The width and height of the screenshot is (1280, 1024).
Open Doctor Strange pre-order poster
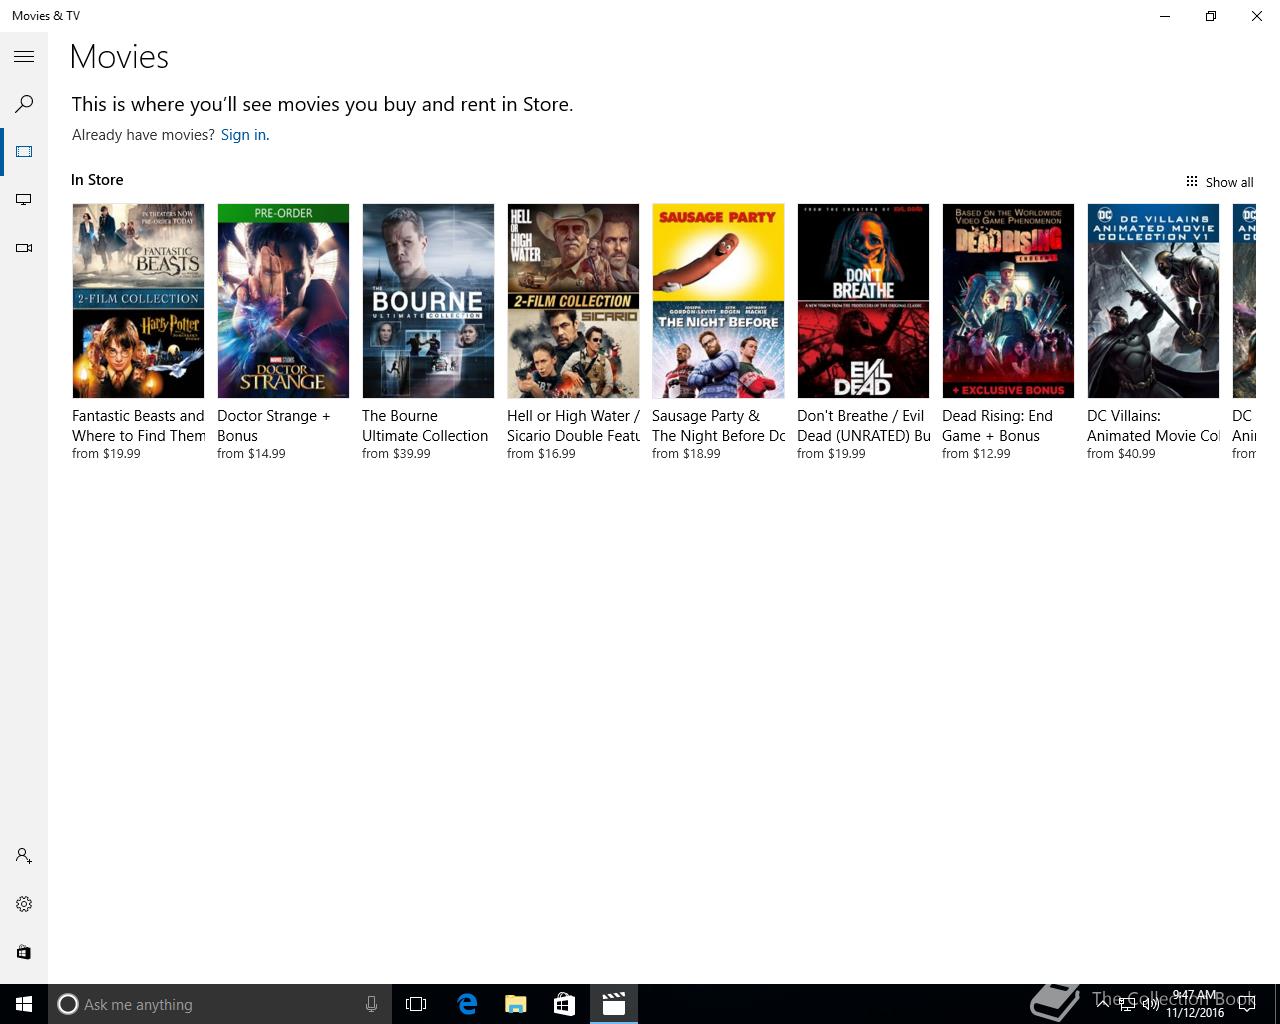283,301
